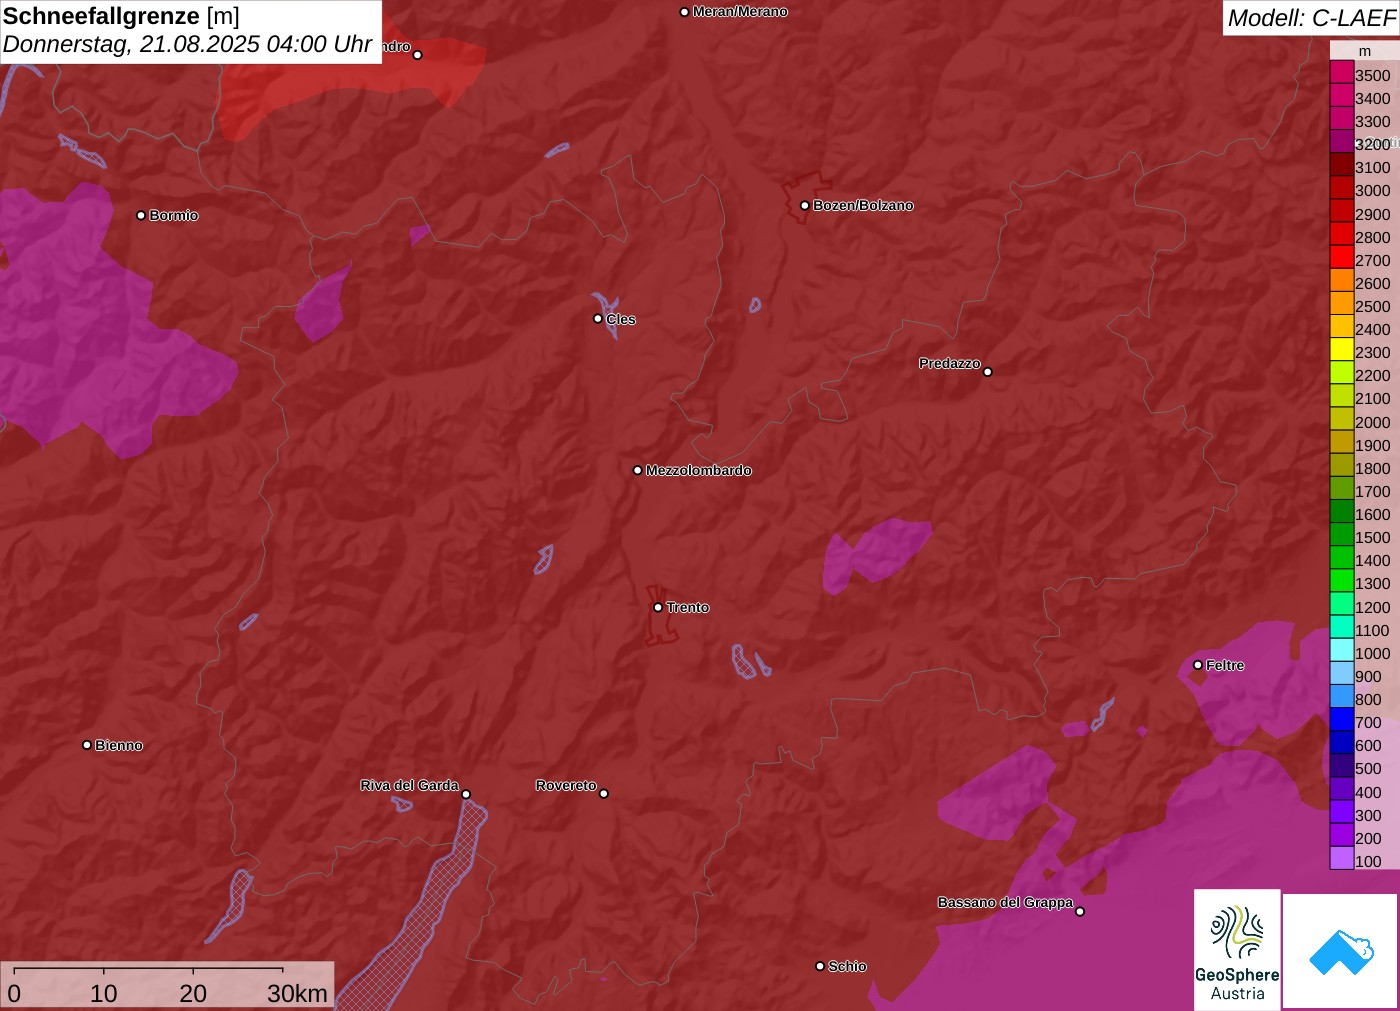The height and width of the screenshot is (1011, 1400).
Task: Click the Bassano del Grappa label
Action: (x=1005, y=903)
